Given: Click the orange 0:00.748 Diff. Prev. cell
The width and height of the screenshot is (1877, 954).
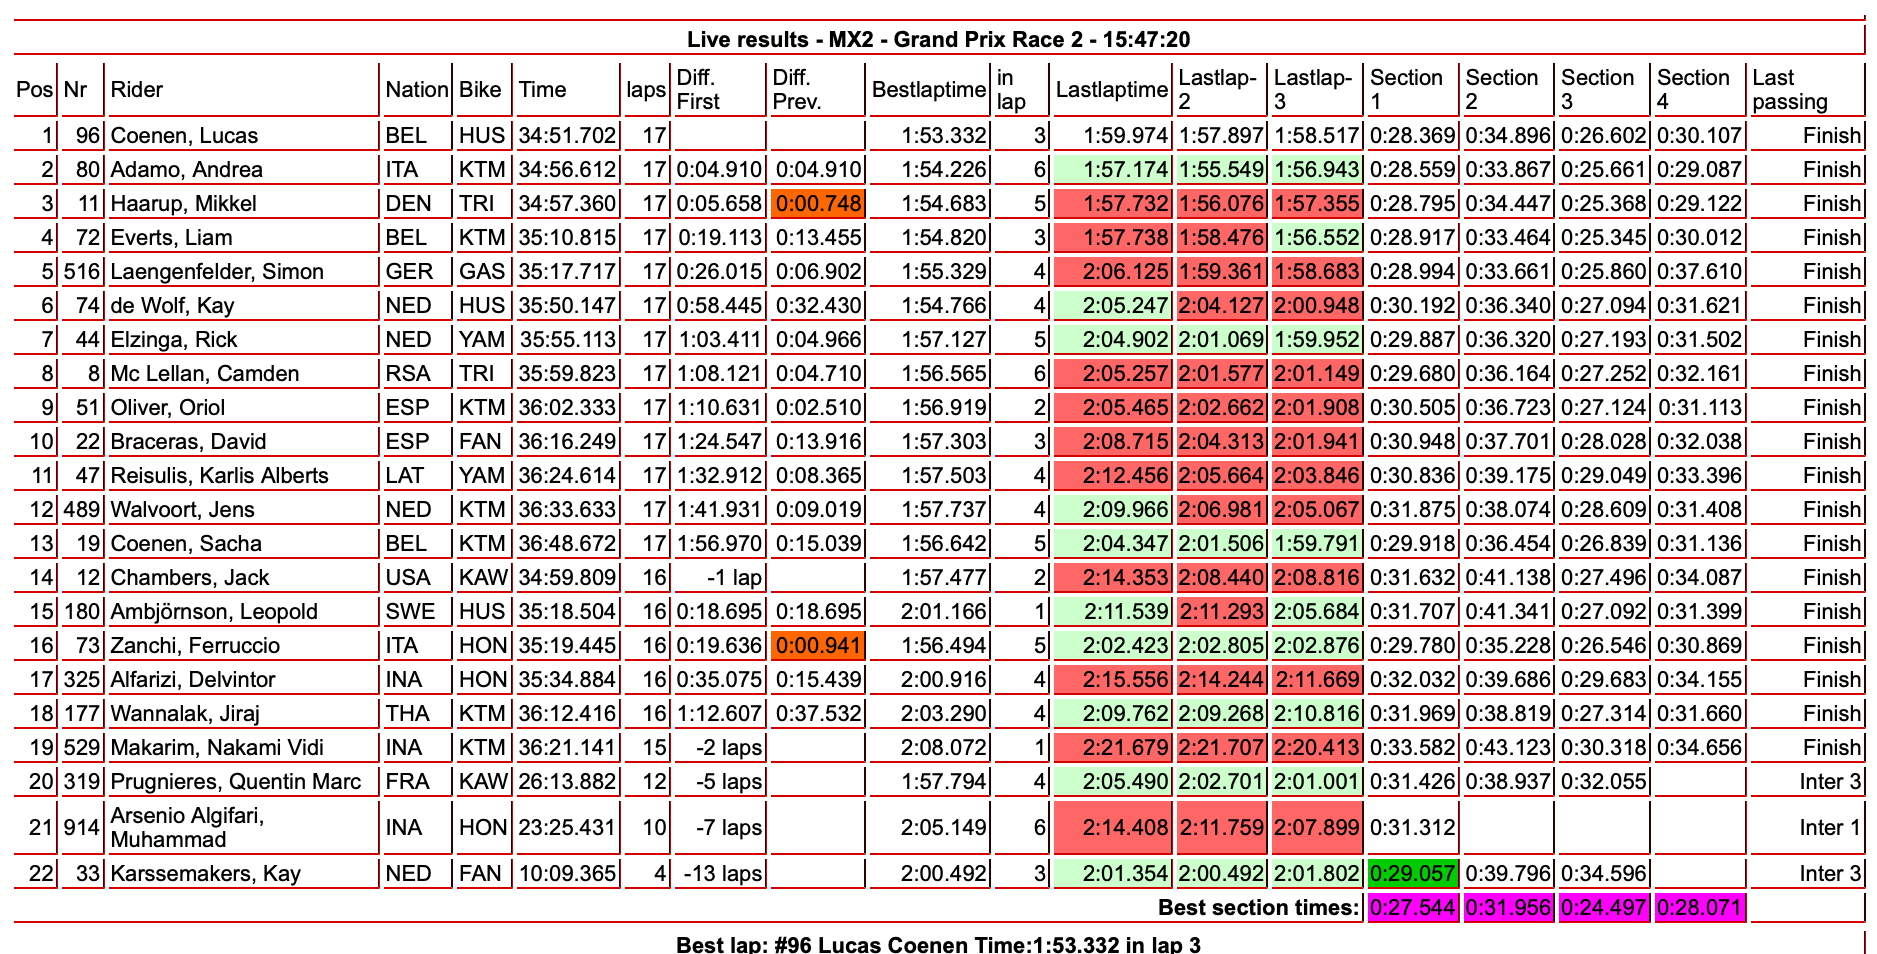Looking at the screenshot, I should pos(817,204).
